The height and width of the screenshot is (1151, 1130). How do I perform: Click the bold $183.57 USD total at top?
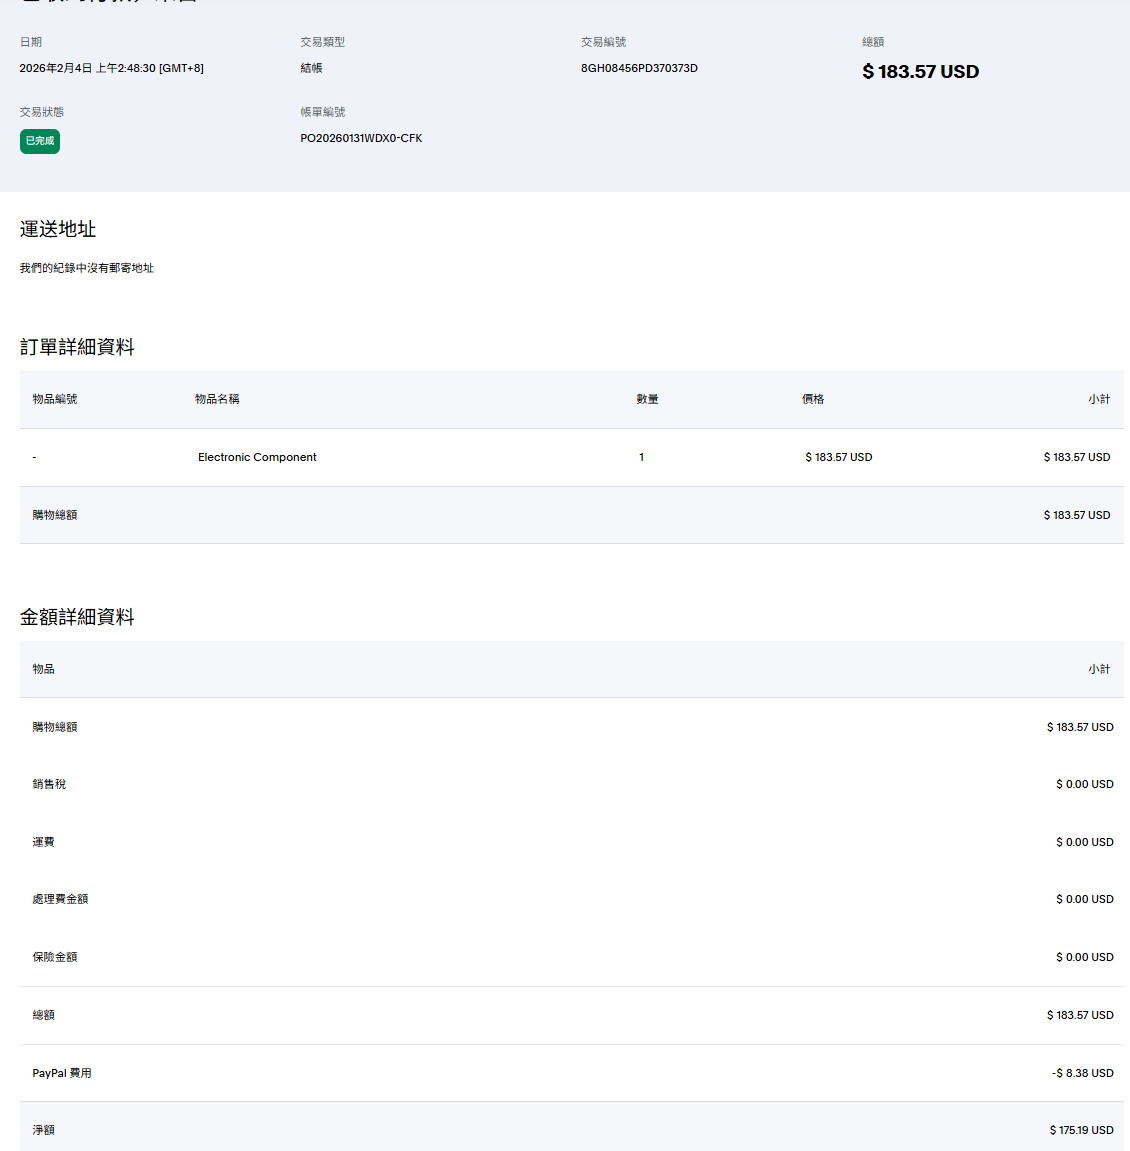tap(920, 72)
